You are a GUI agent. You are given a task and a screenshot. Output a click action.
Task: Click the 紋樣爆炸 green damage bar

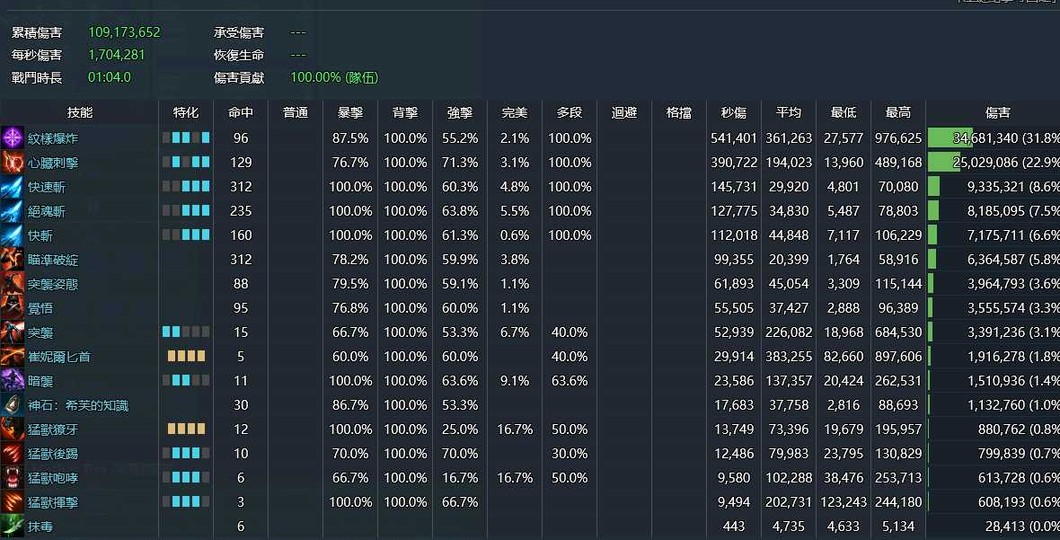(x=950, y=138)
